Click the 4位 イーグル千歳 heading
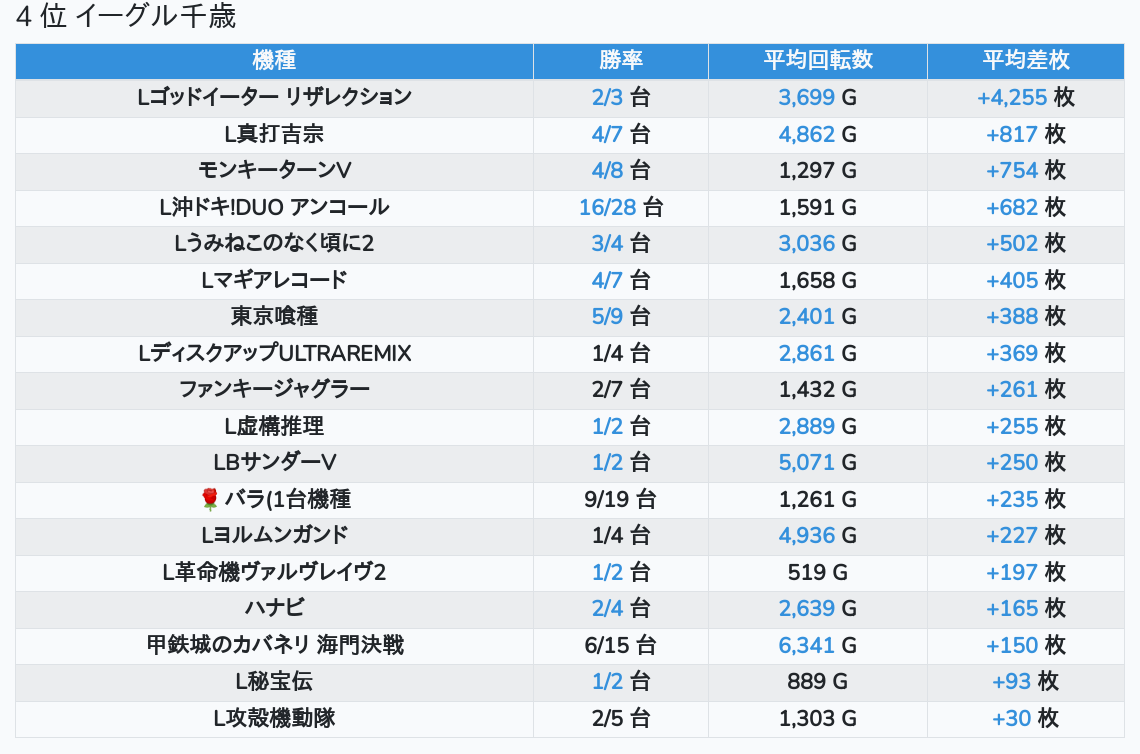The height and width of the screenshot is (754, 1140). [x=126, y=17]
